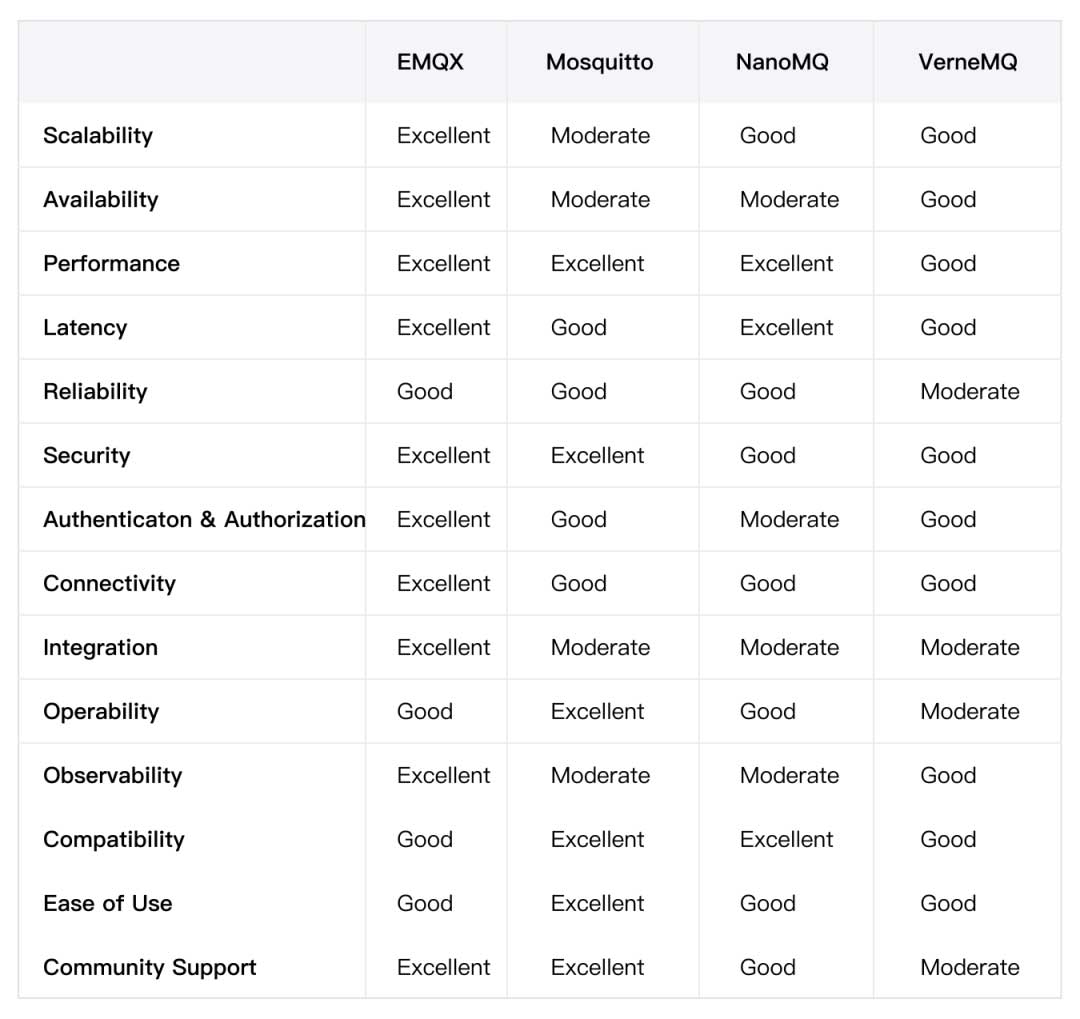Click the EMQX column header
The width and height of the screenshot is (1080, 1019).
[x=430, y=62]
